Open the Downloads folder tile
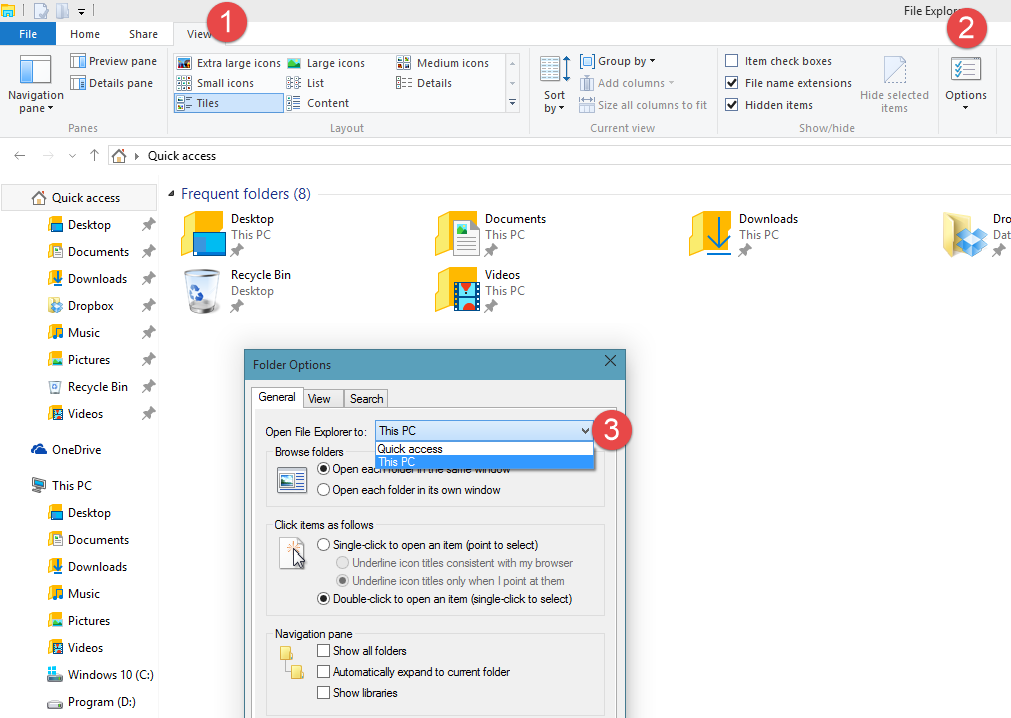The height and width of the screenshot is (718, 1011). 744,235
